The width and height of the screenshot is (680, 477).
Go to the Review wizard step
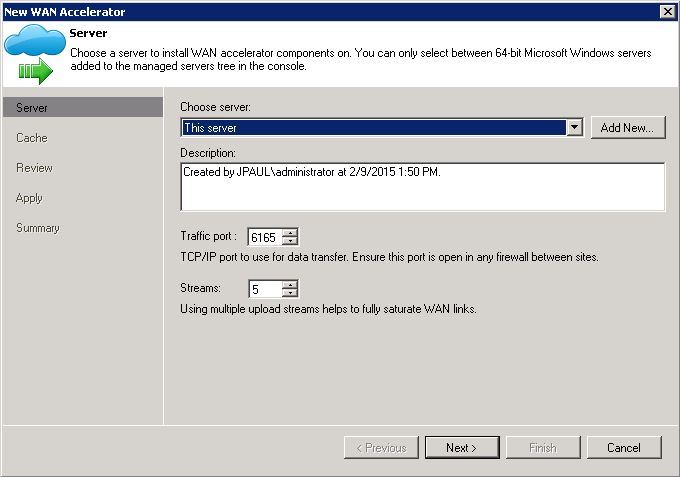34,168
